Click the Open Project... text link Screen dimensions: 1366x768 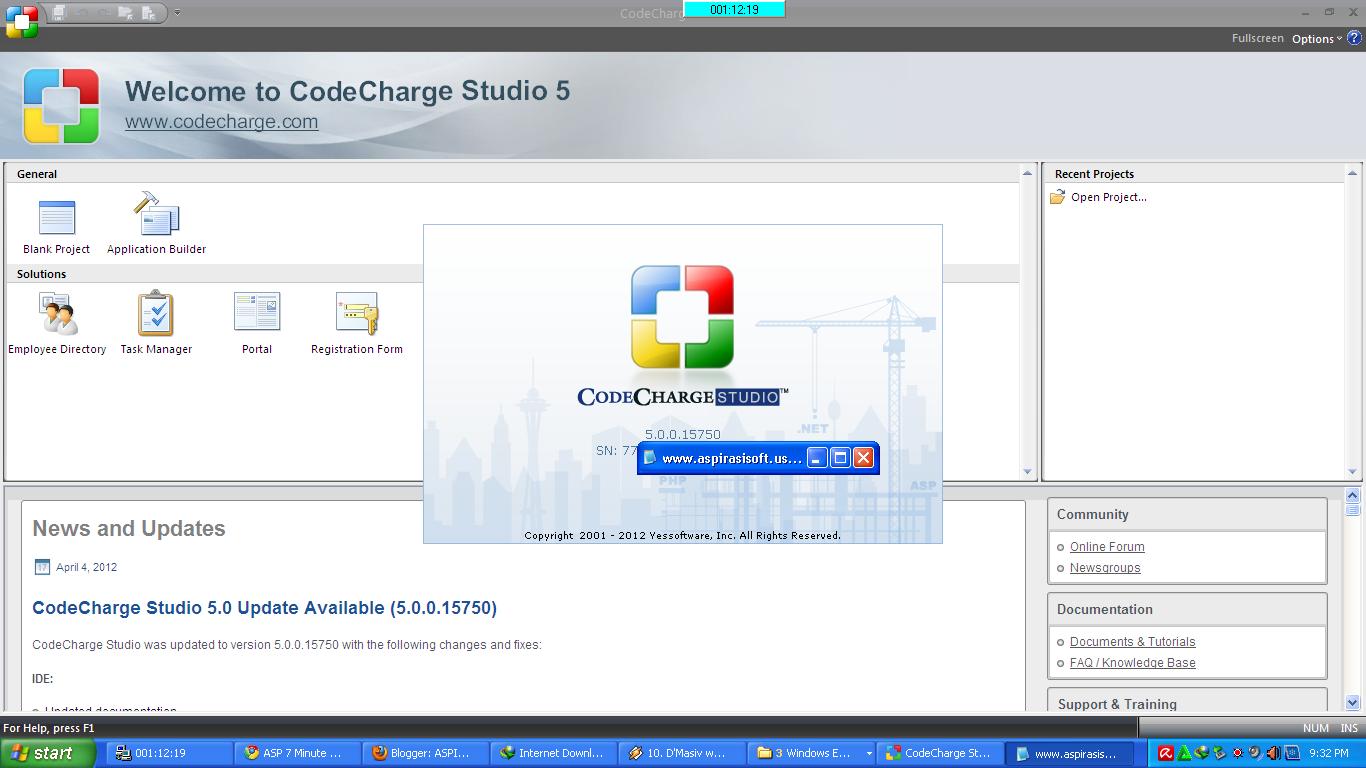point(1109,197)
